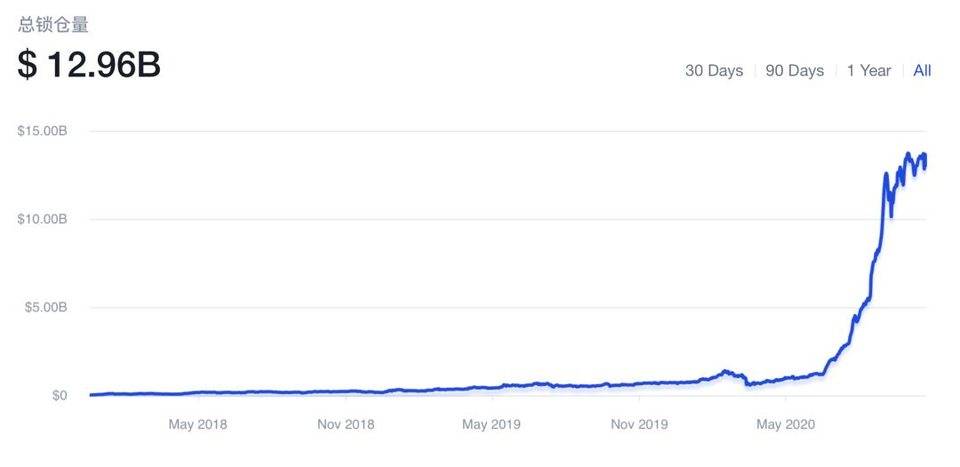Click the 总锁仓量 heading label
960x467 pixels.
click(53, 25)
